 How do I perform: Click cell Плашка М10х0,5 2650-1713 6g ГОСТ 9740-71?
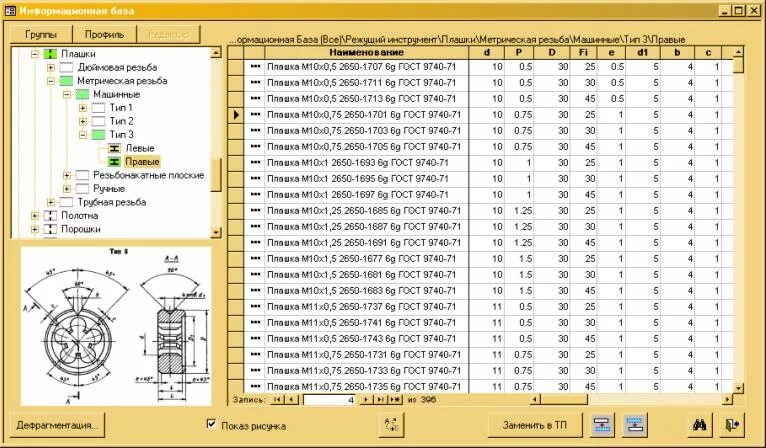(366, 99)
